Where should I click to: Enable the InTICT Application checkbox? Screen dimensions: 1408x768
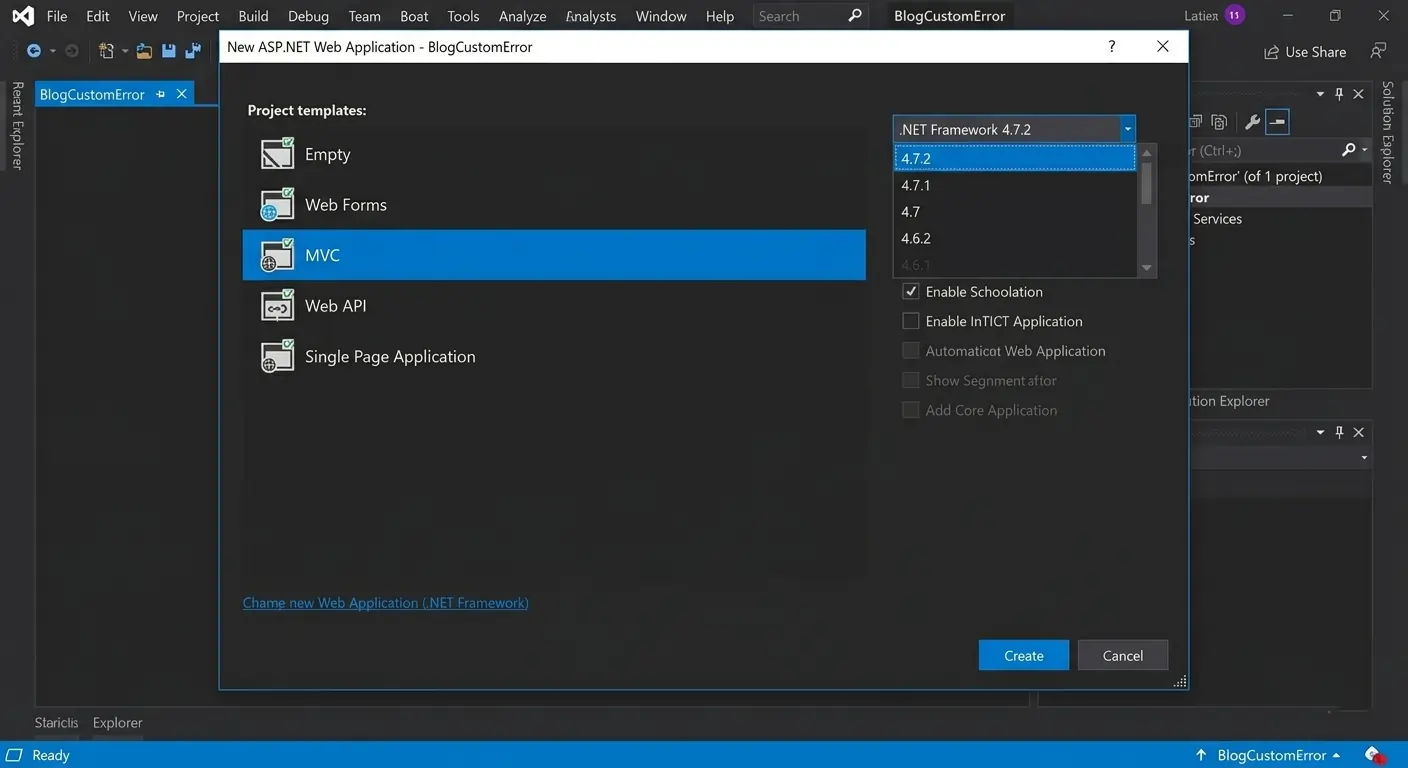[x=910, y=320]
